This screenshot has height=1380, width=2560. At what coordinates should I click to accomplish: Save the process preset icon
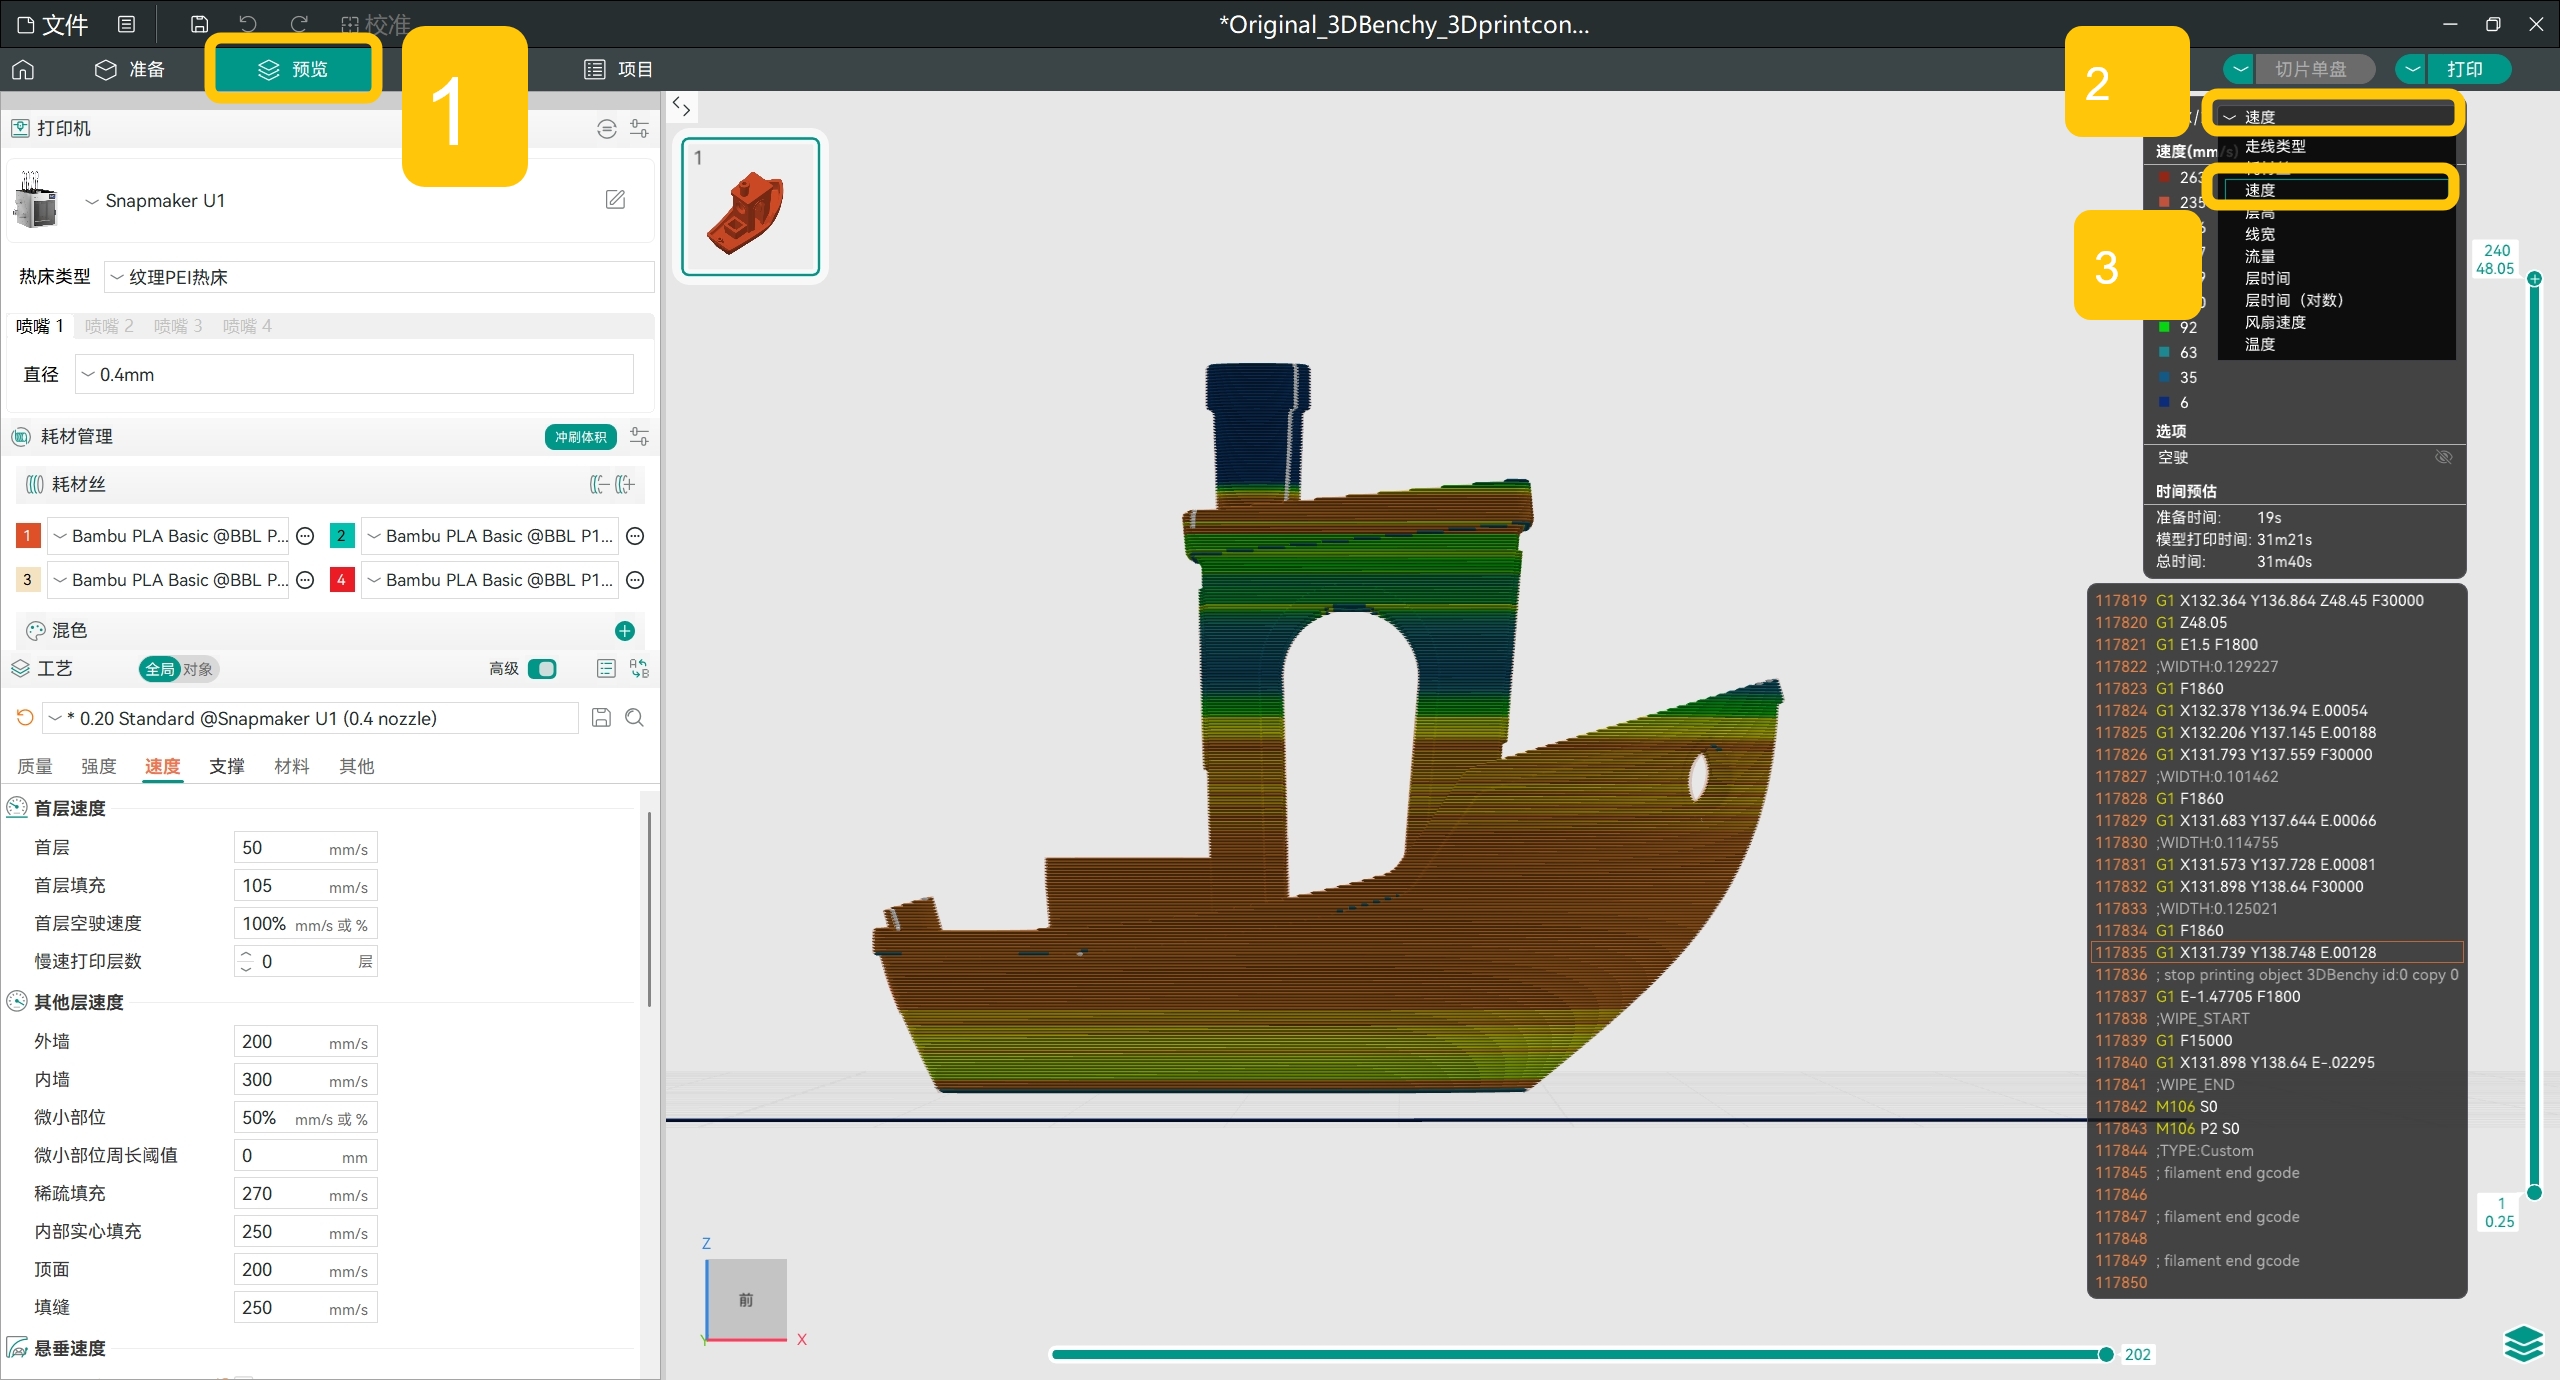(601, 718)
